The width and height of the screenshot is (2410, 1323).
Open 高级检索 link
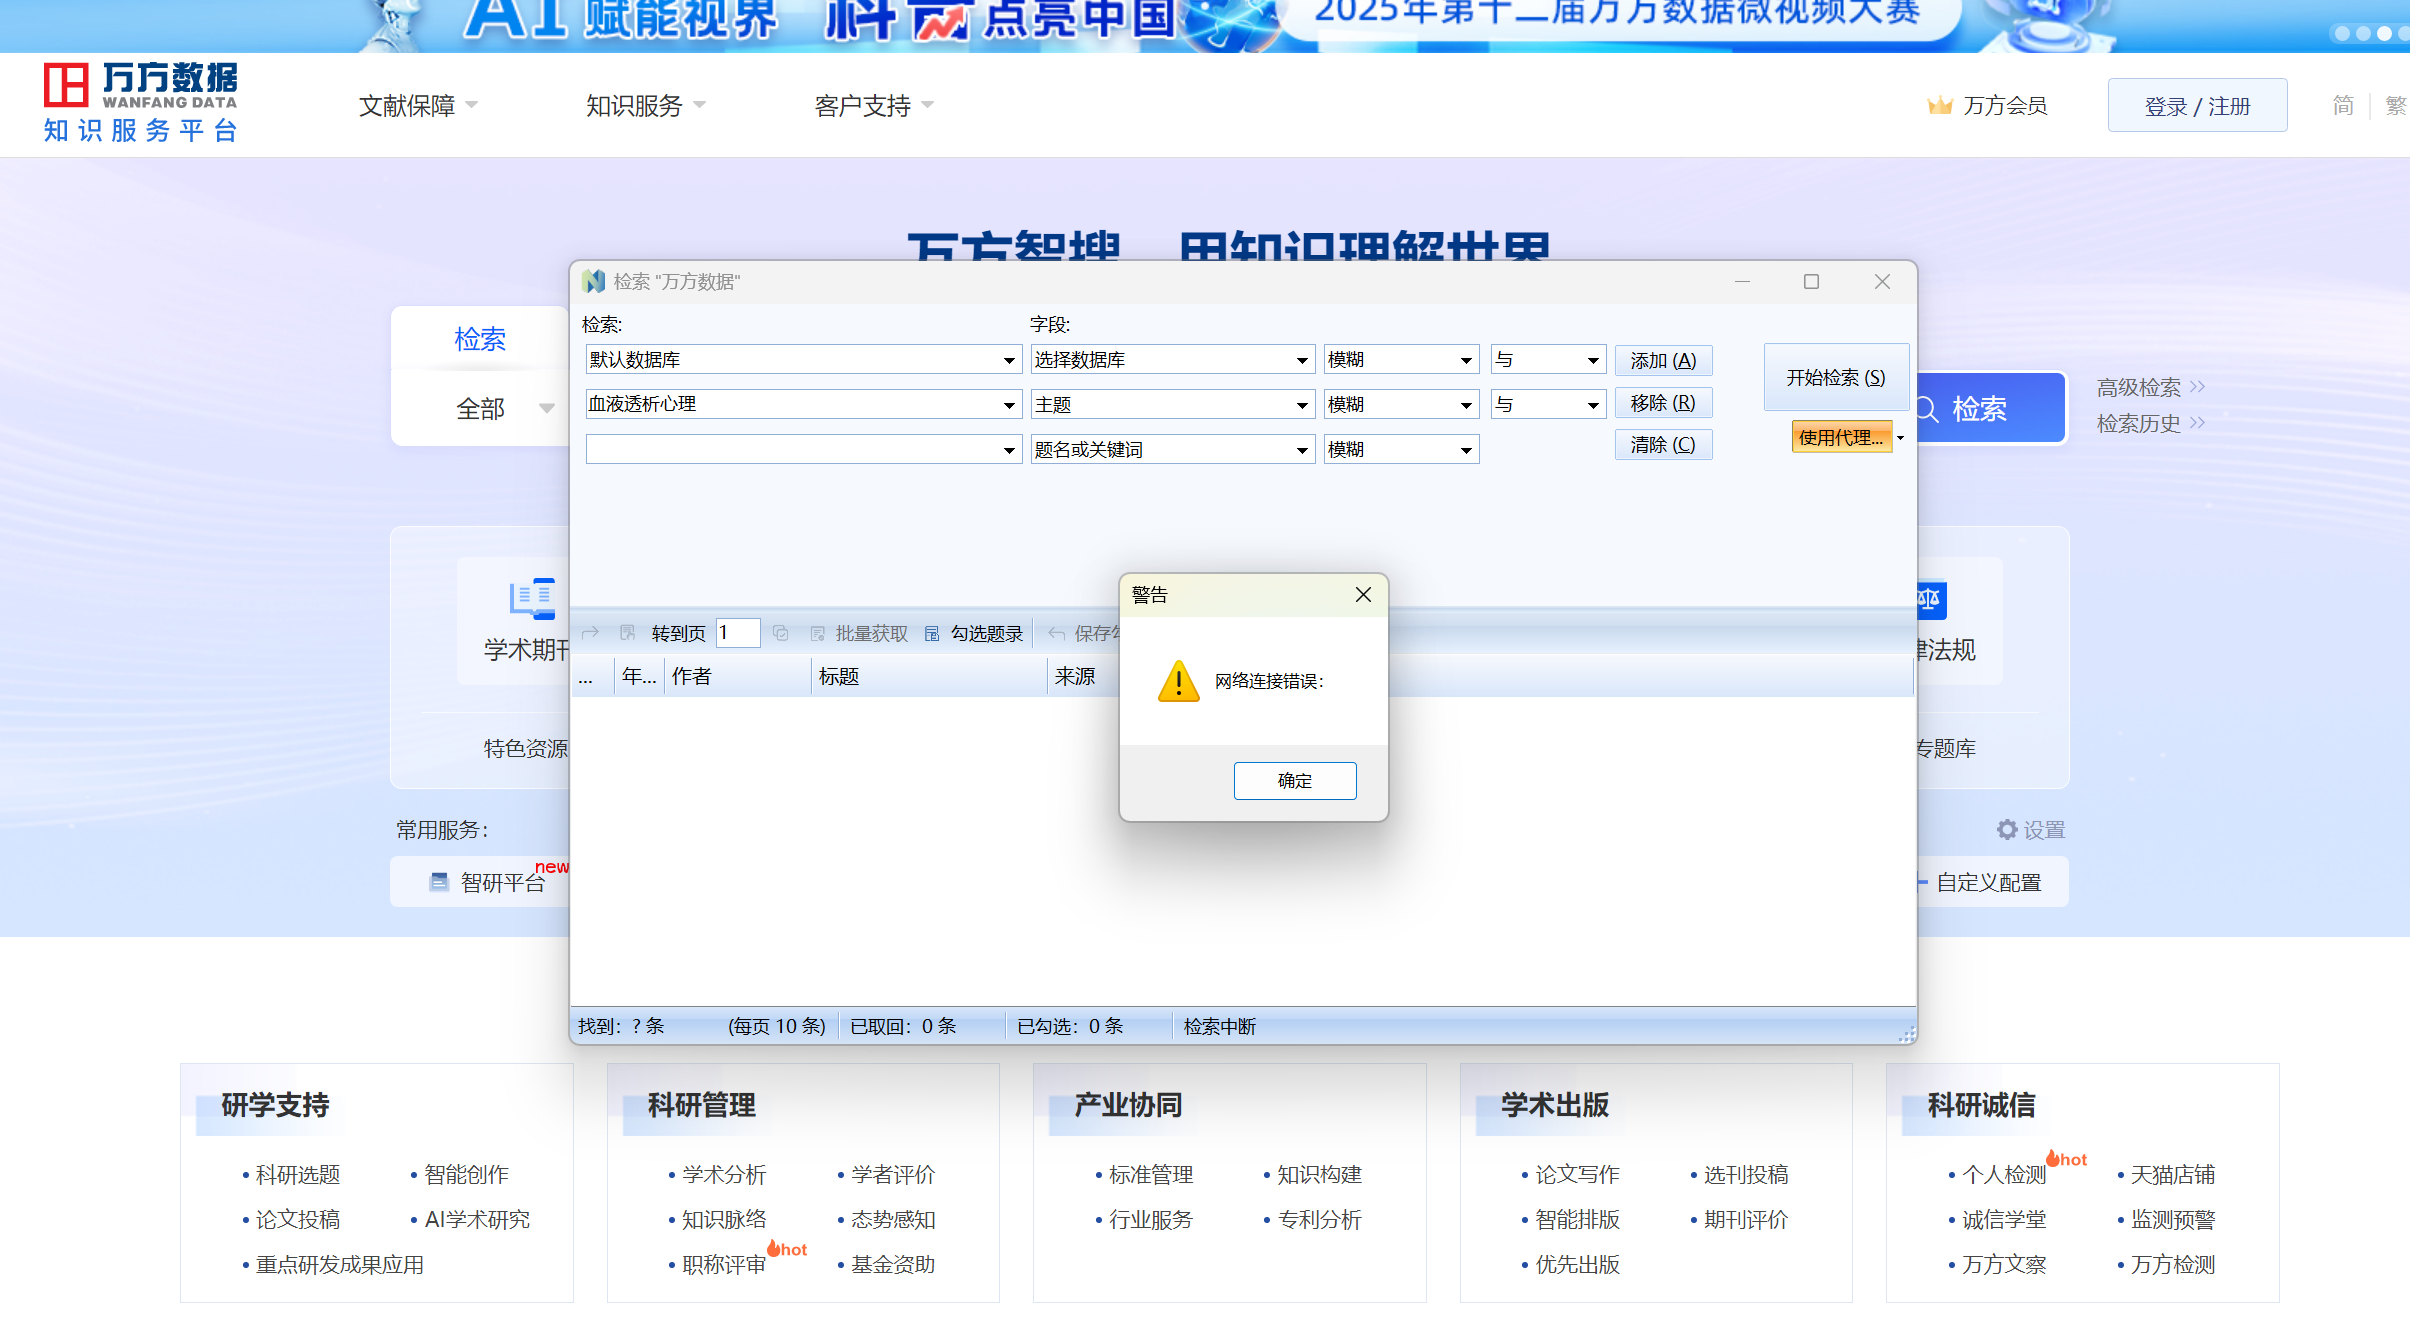(x=2151, y=387)
